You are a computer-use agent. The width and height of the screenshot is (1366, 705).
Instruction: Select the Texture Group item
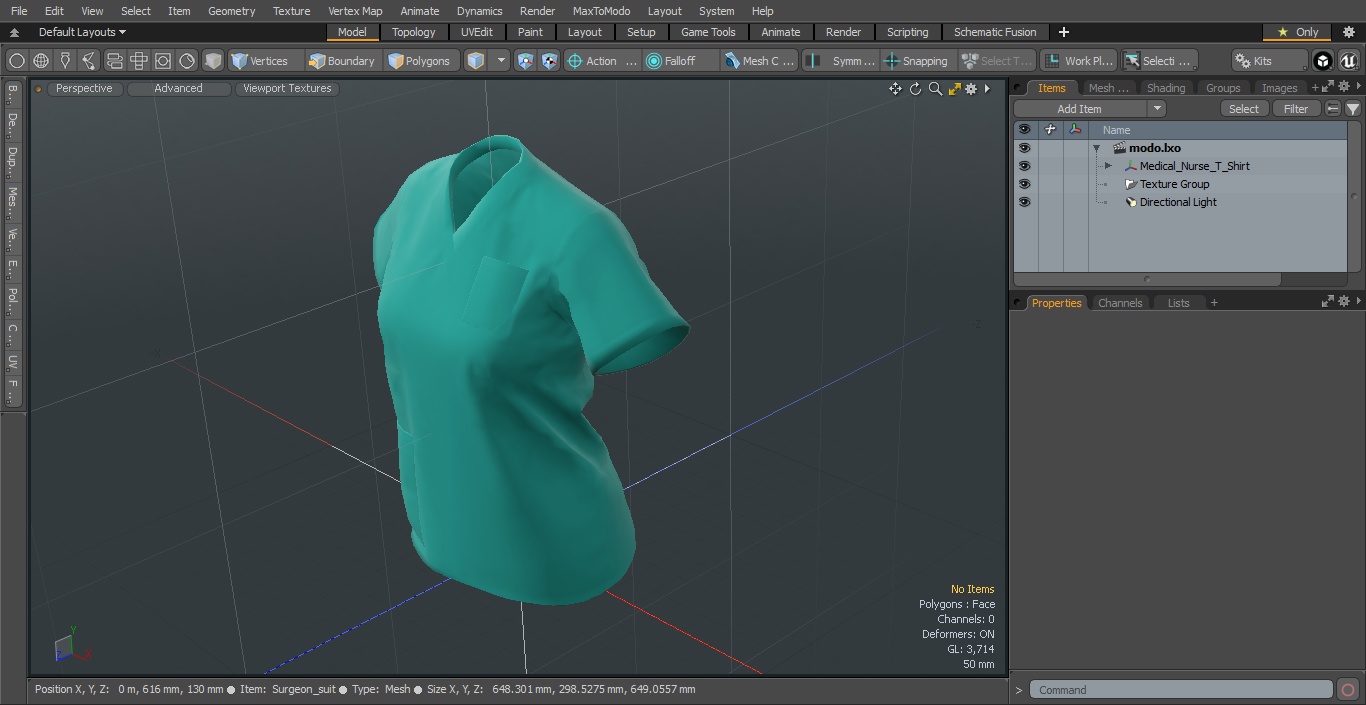tap(1174, 184)
